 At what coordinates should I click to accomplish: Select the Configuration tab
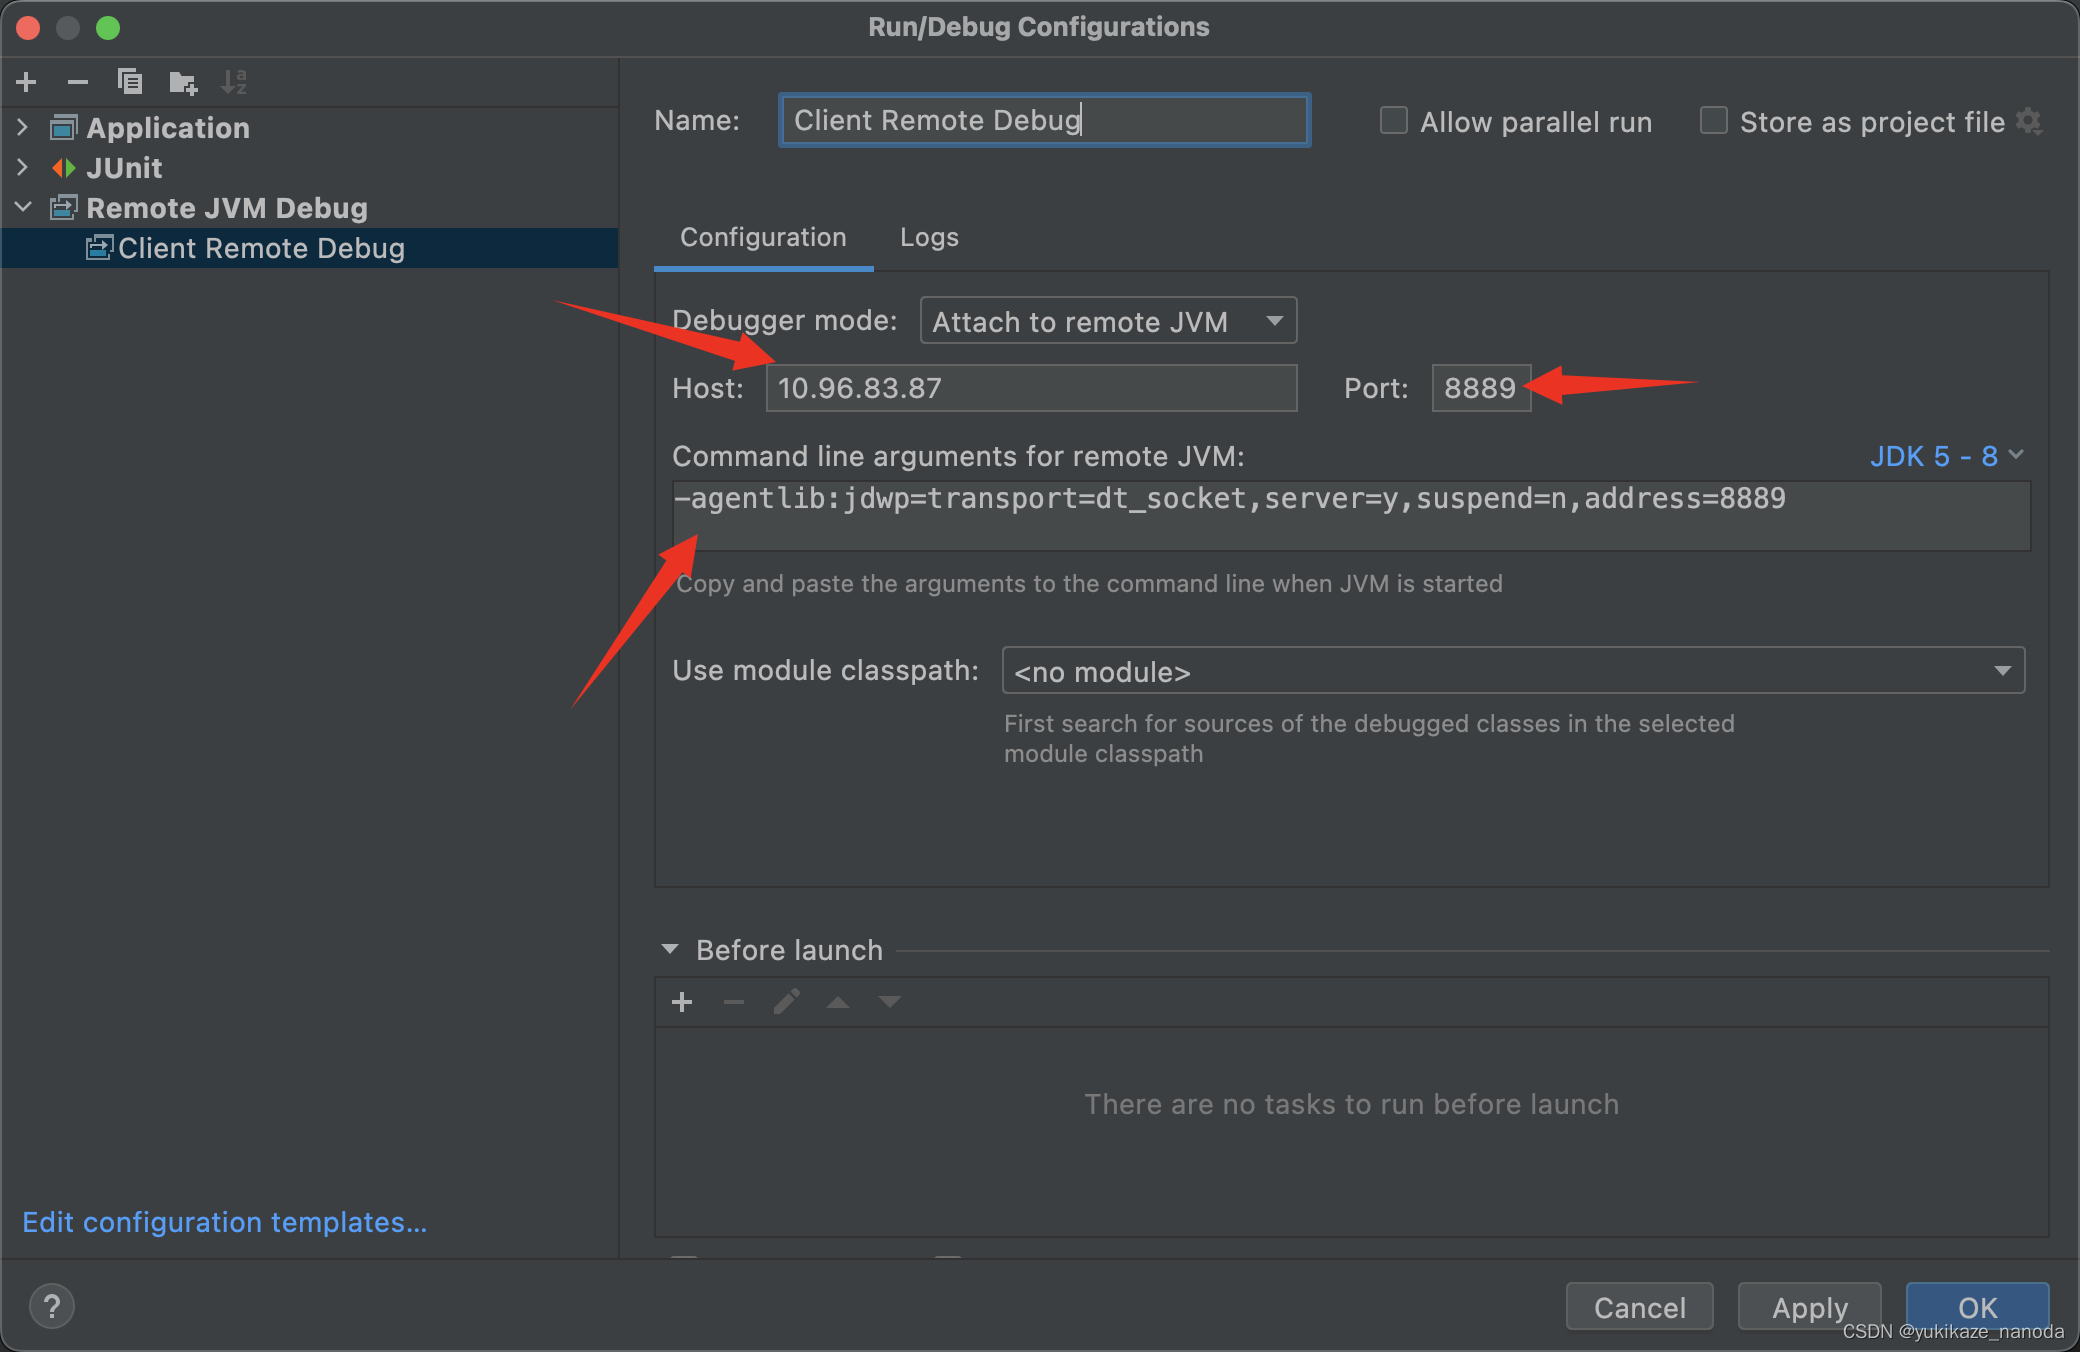[763, 237]
